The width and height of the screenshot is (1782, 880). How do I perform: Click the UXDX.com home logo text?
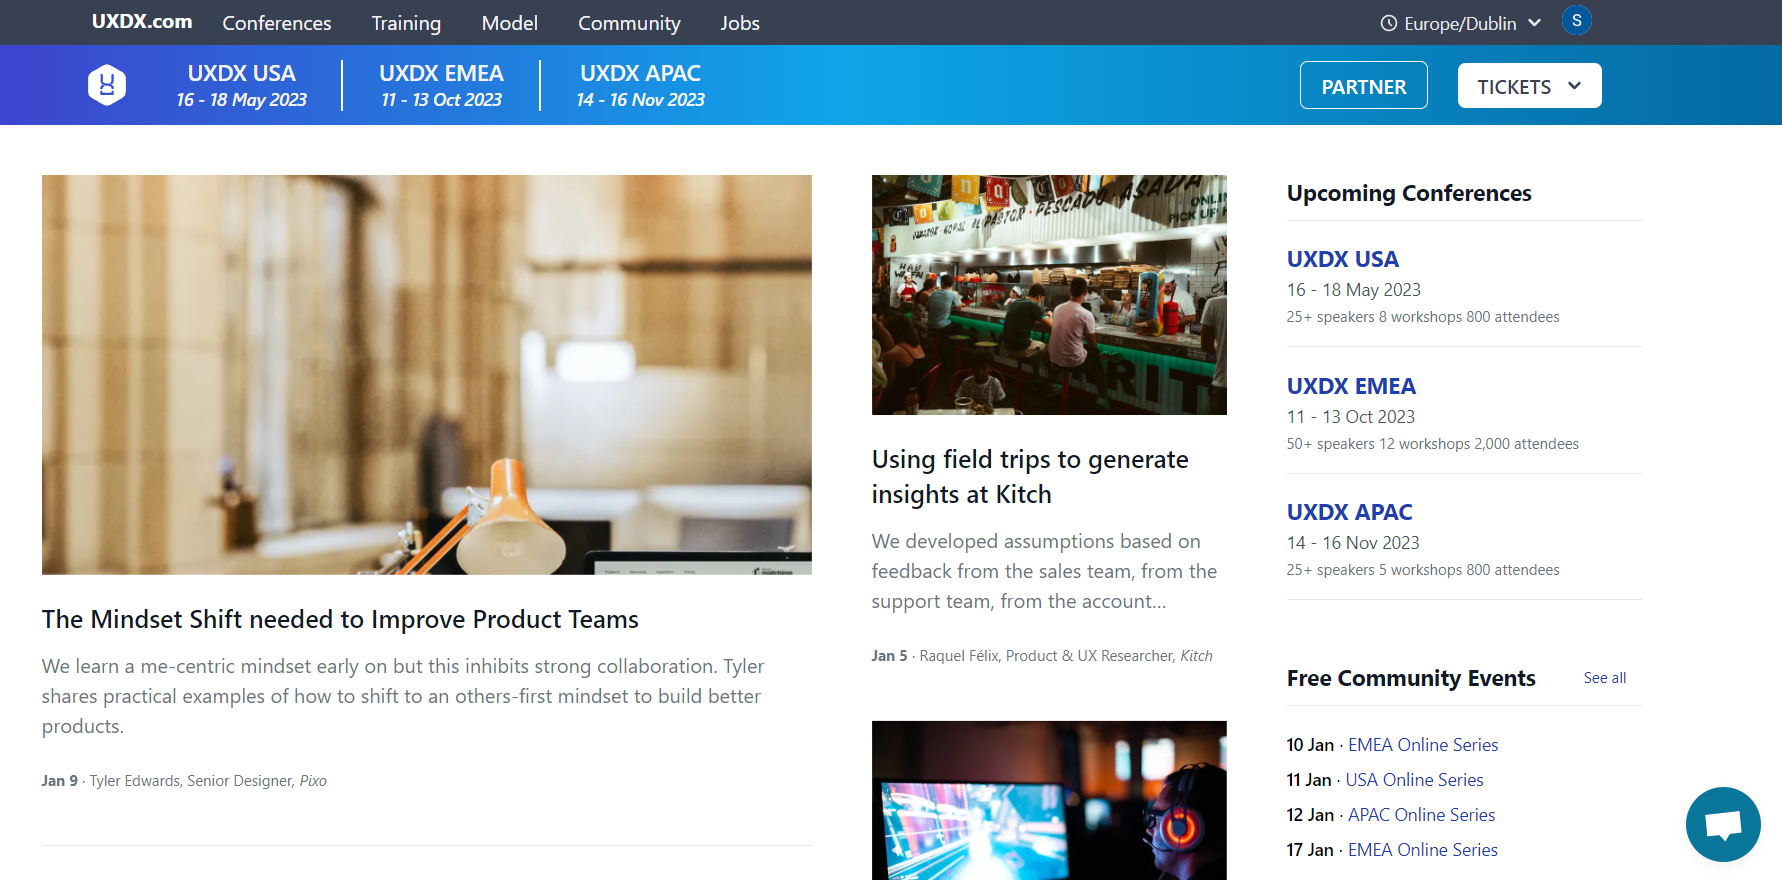point(142,22)
